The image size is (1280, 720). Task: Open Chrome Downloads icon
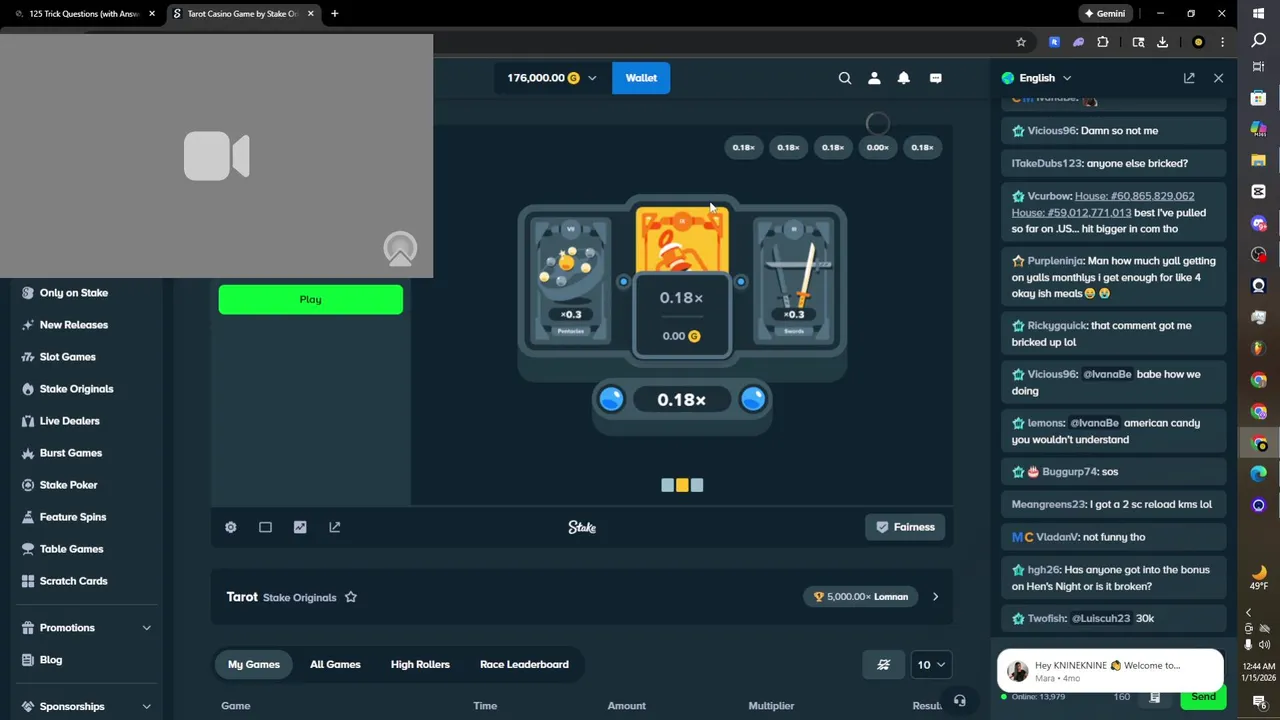tap(1162, 42)
